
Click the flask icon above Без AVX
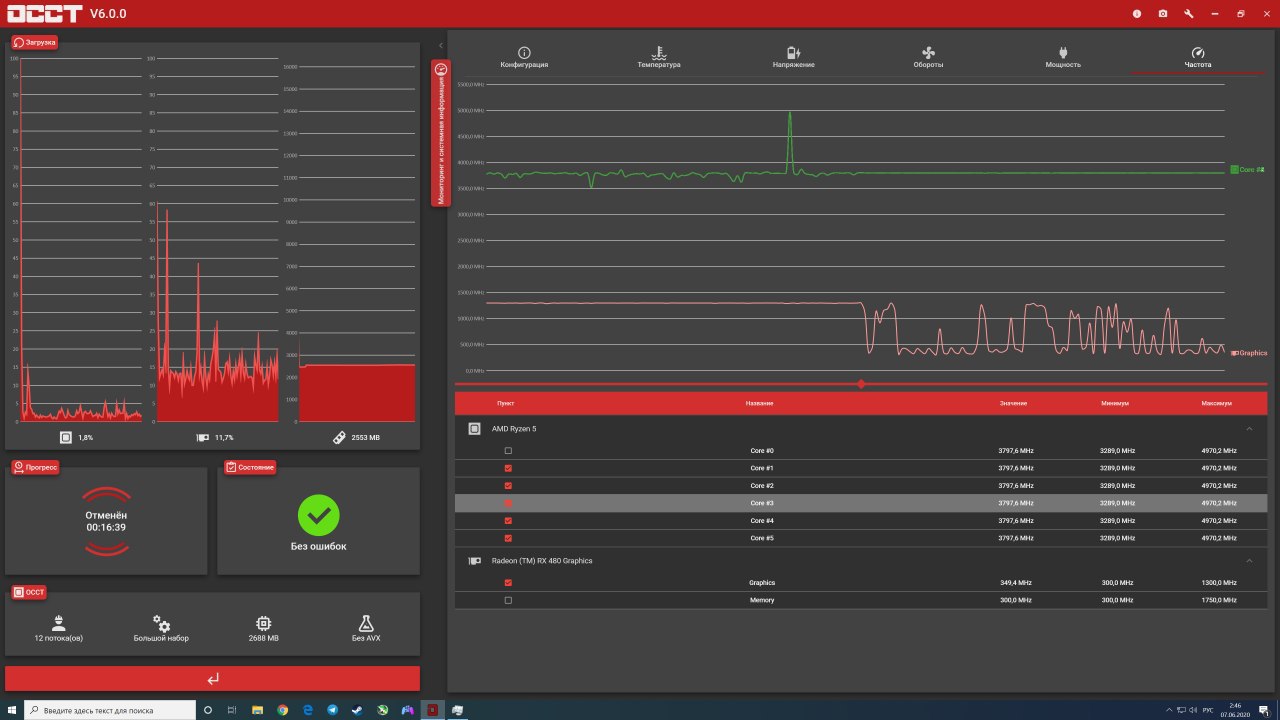(365, 622)
